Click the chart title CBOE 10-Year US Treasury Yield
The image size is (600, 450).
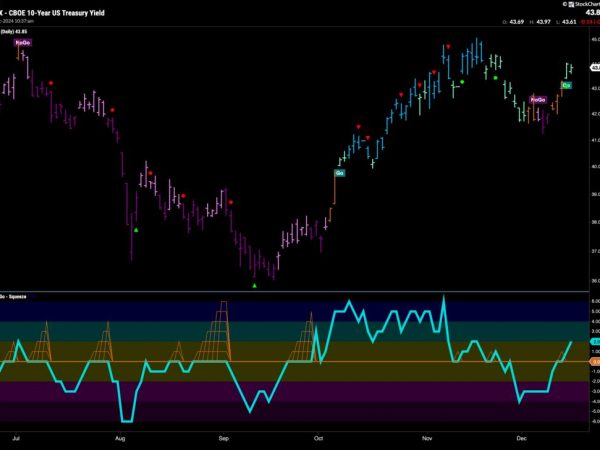(57, 13)
